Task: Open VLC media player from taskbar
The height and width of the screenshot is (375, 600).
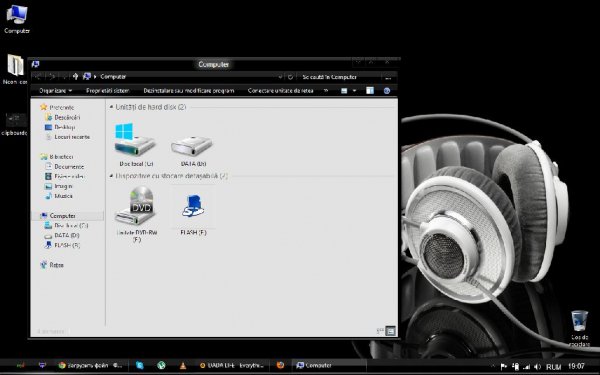Action: coord(183,365)
